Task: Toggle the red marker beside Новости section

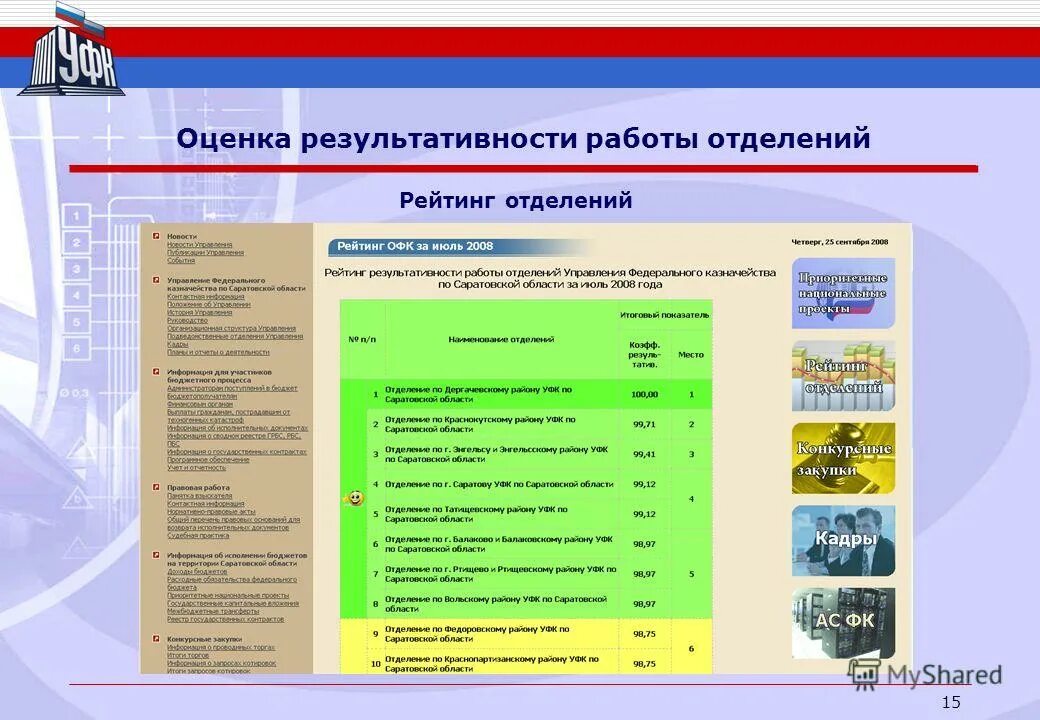Action: click(158, 234)
